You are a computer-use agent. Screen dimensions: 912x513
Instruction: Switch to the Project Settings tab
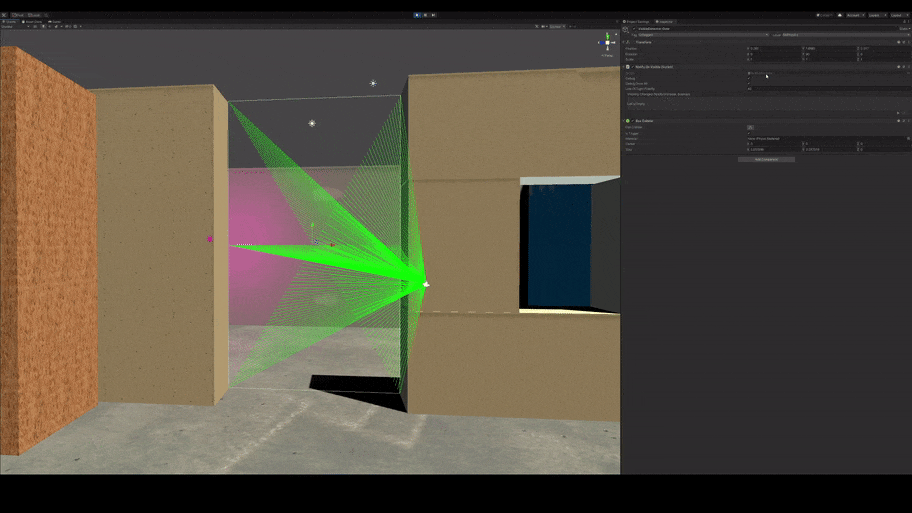click(x=636, y=22)
